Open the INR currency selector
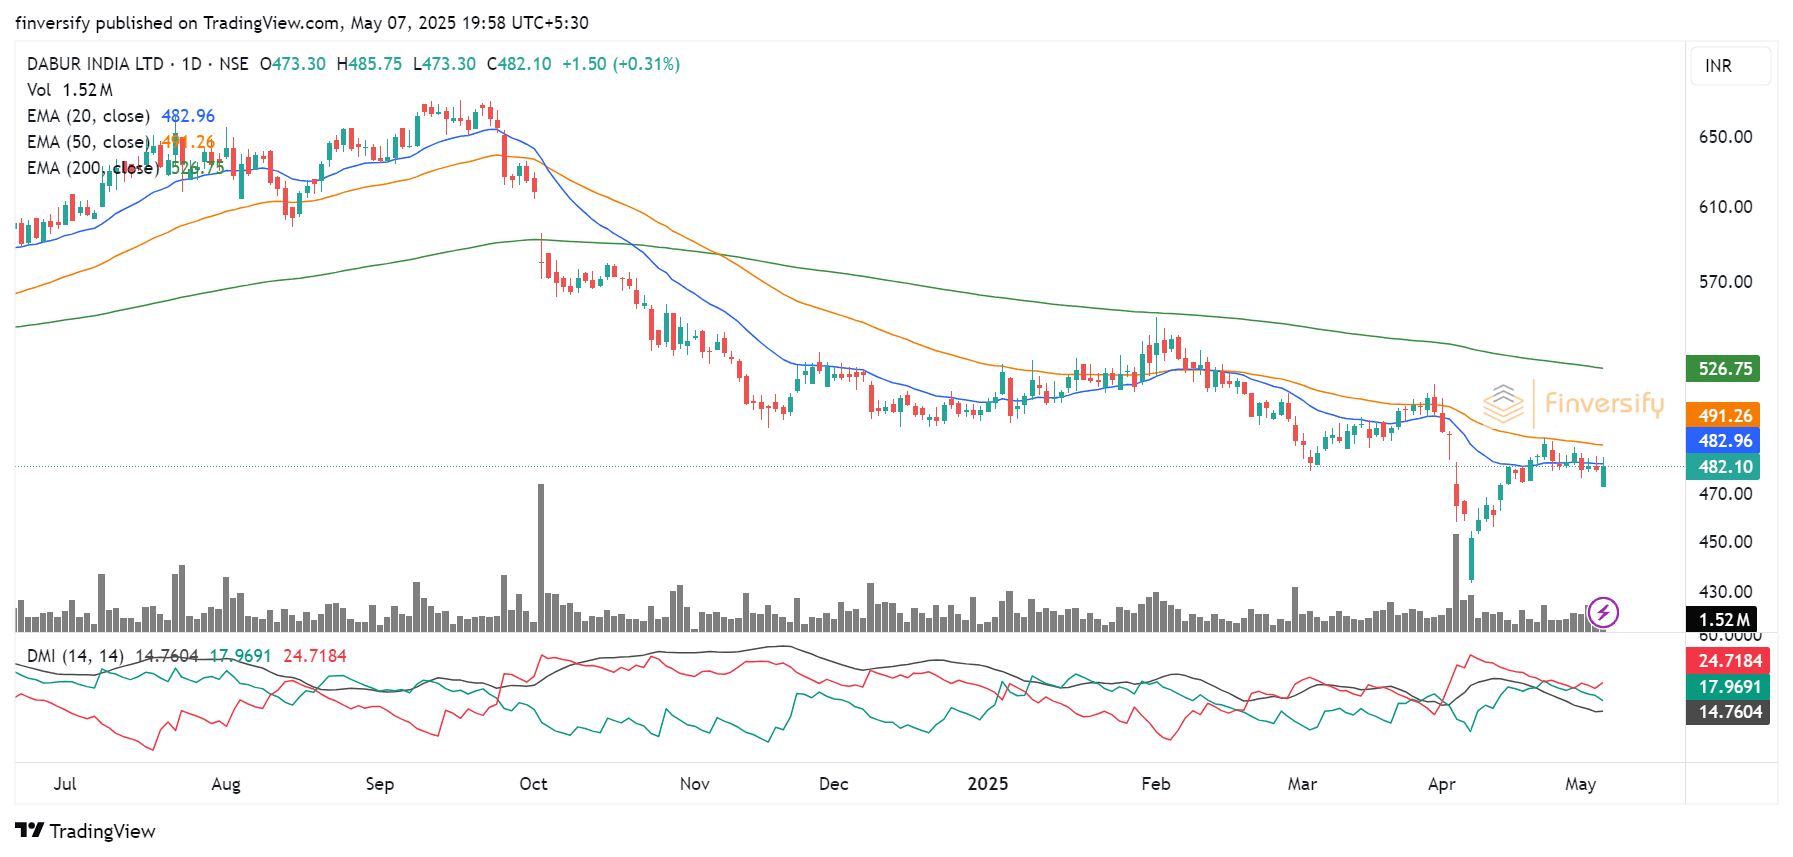This screenshot has height=857, width=1793. point(1731,66)
